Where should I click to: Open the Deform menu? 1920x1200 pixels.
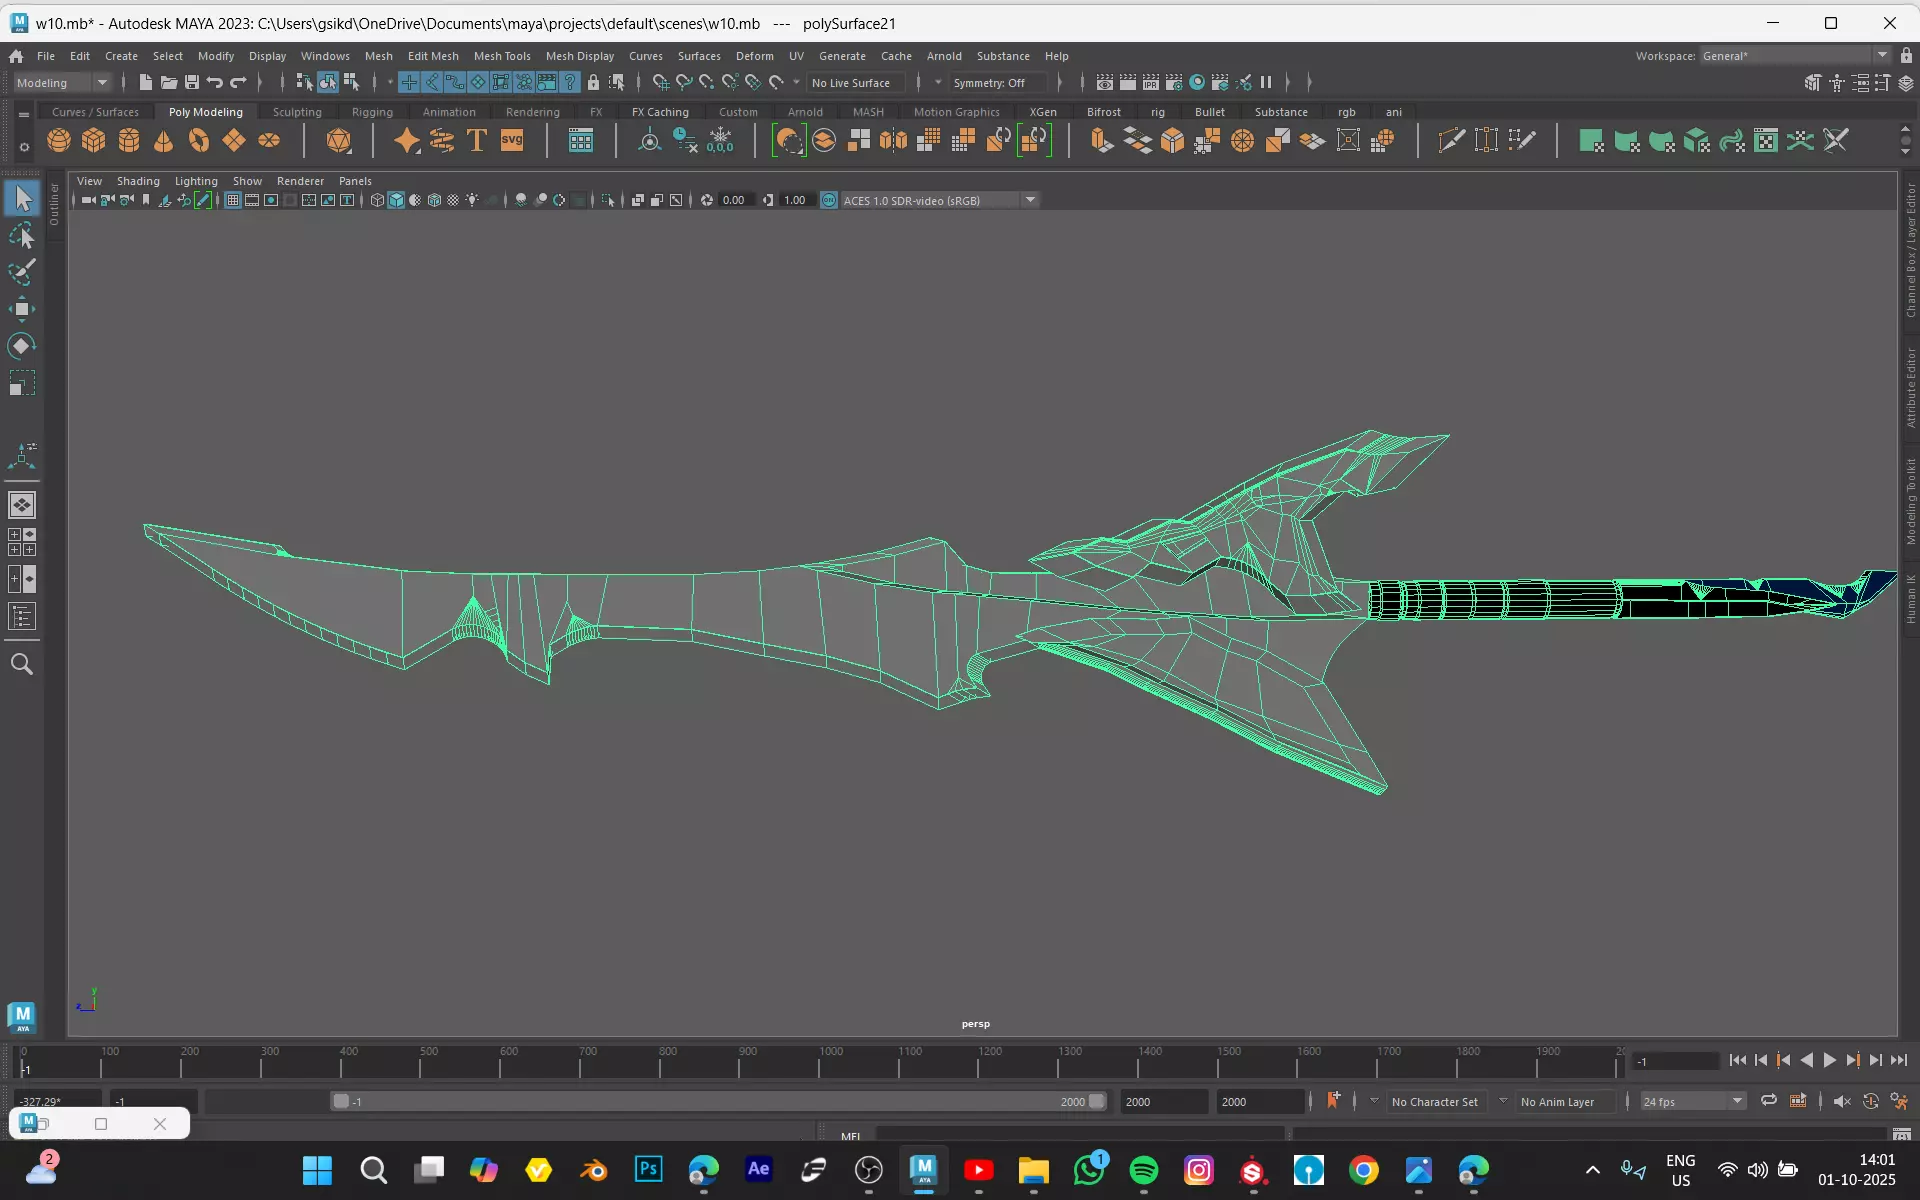[x=755, y=56]
